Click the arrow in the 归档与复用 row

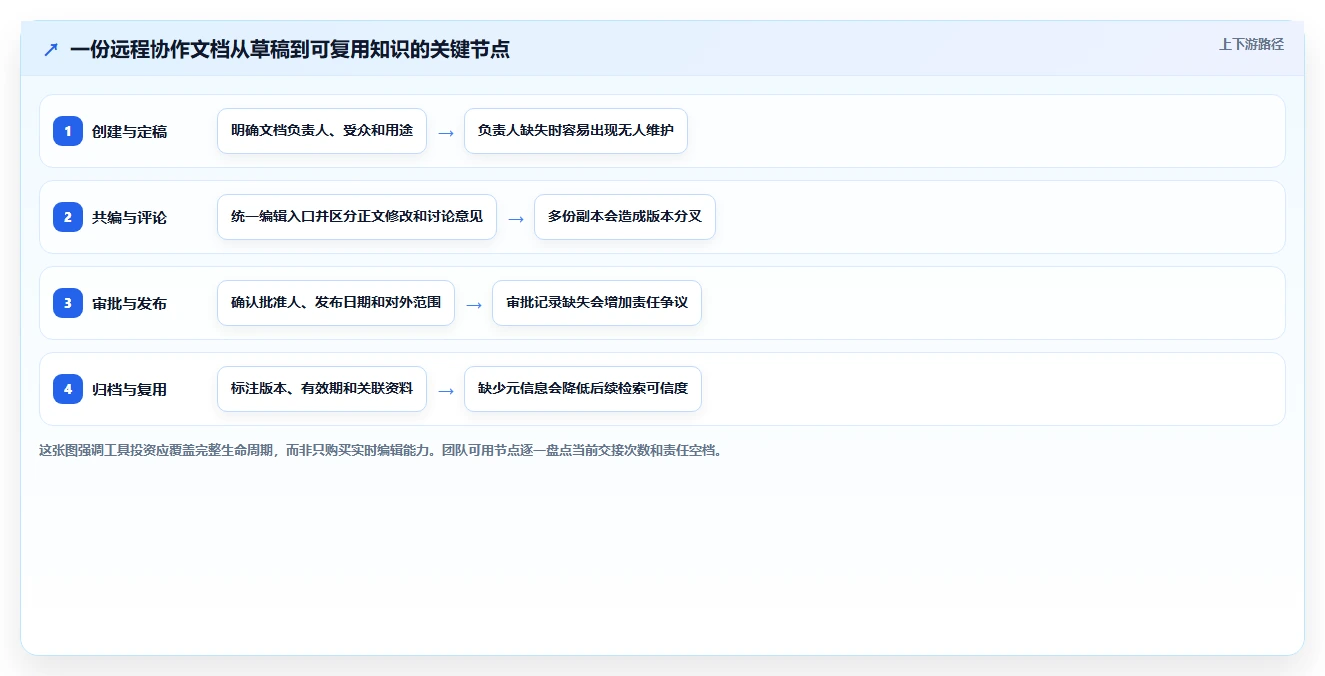point(446,390)
